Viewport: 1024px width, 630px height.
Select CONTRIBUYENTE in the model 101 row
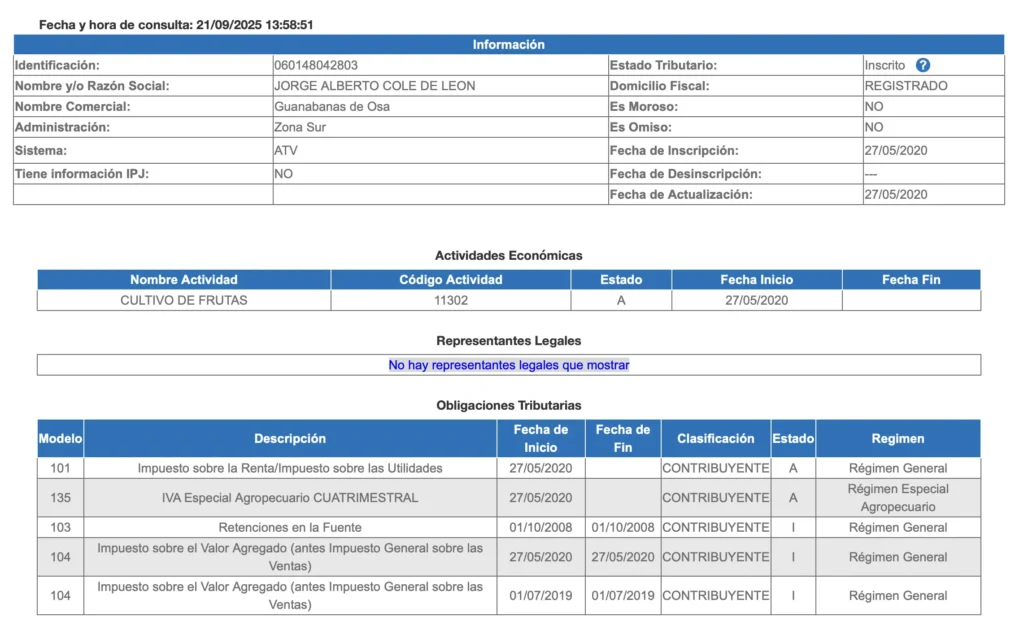point(716,468)
